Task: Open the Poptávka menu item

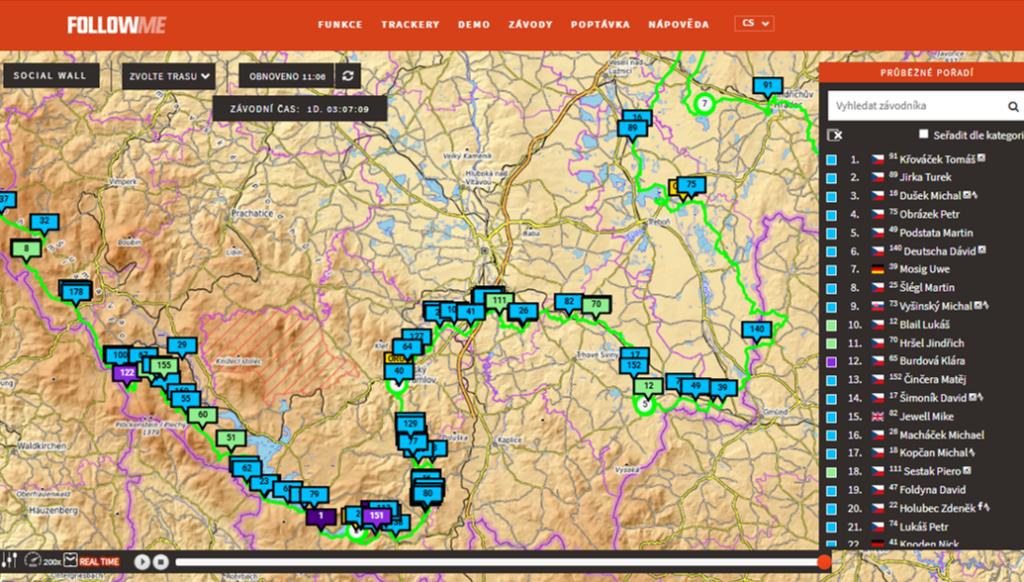Action: click(x=600, y=25)
